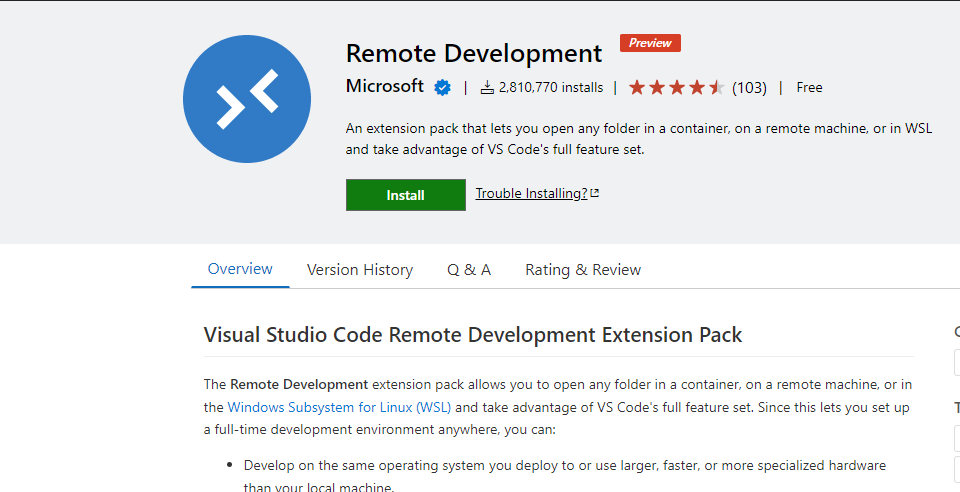Click the five-star rating display
This screenshot has height=492, width=960.
(x=677, y=88)
